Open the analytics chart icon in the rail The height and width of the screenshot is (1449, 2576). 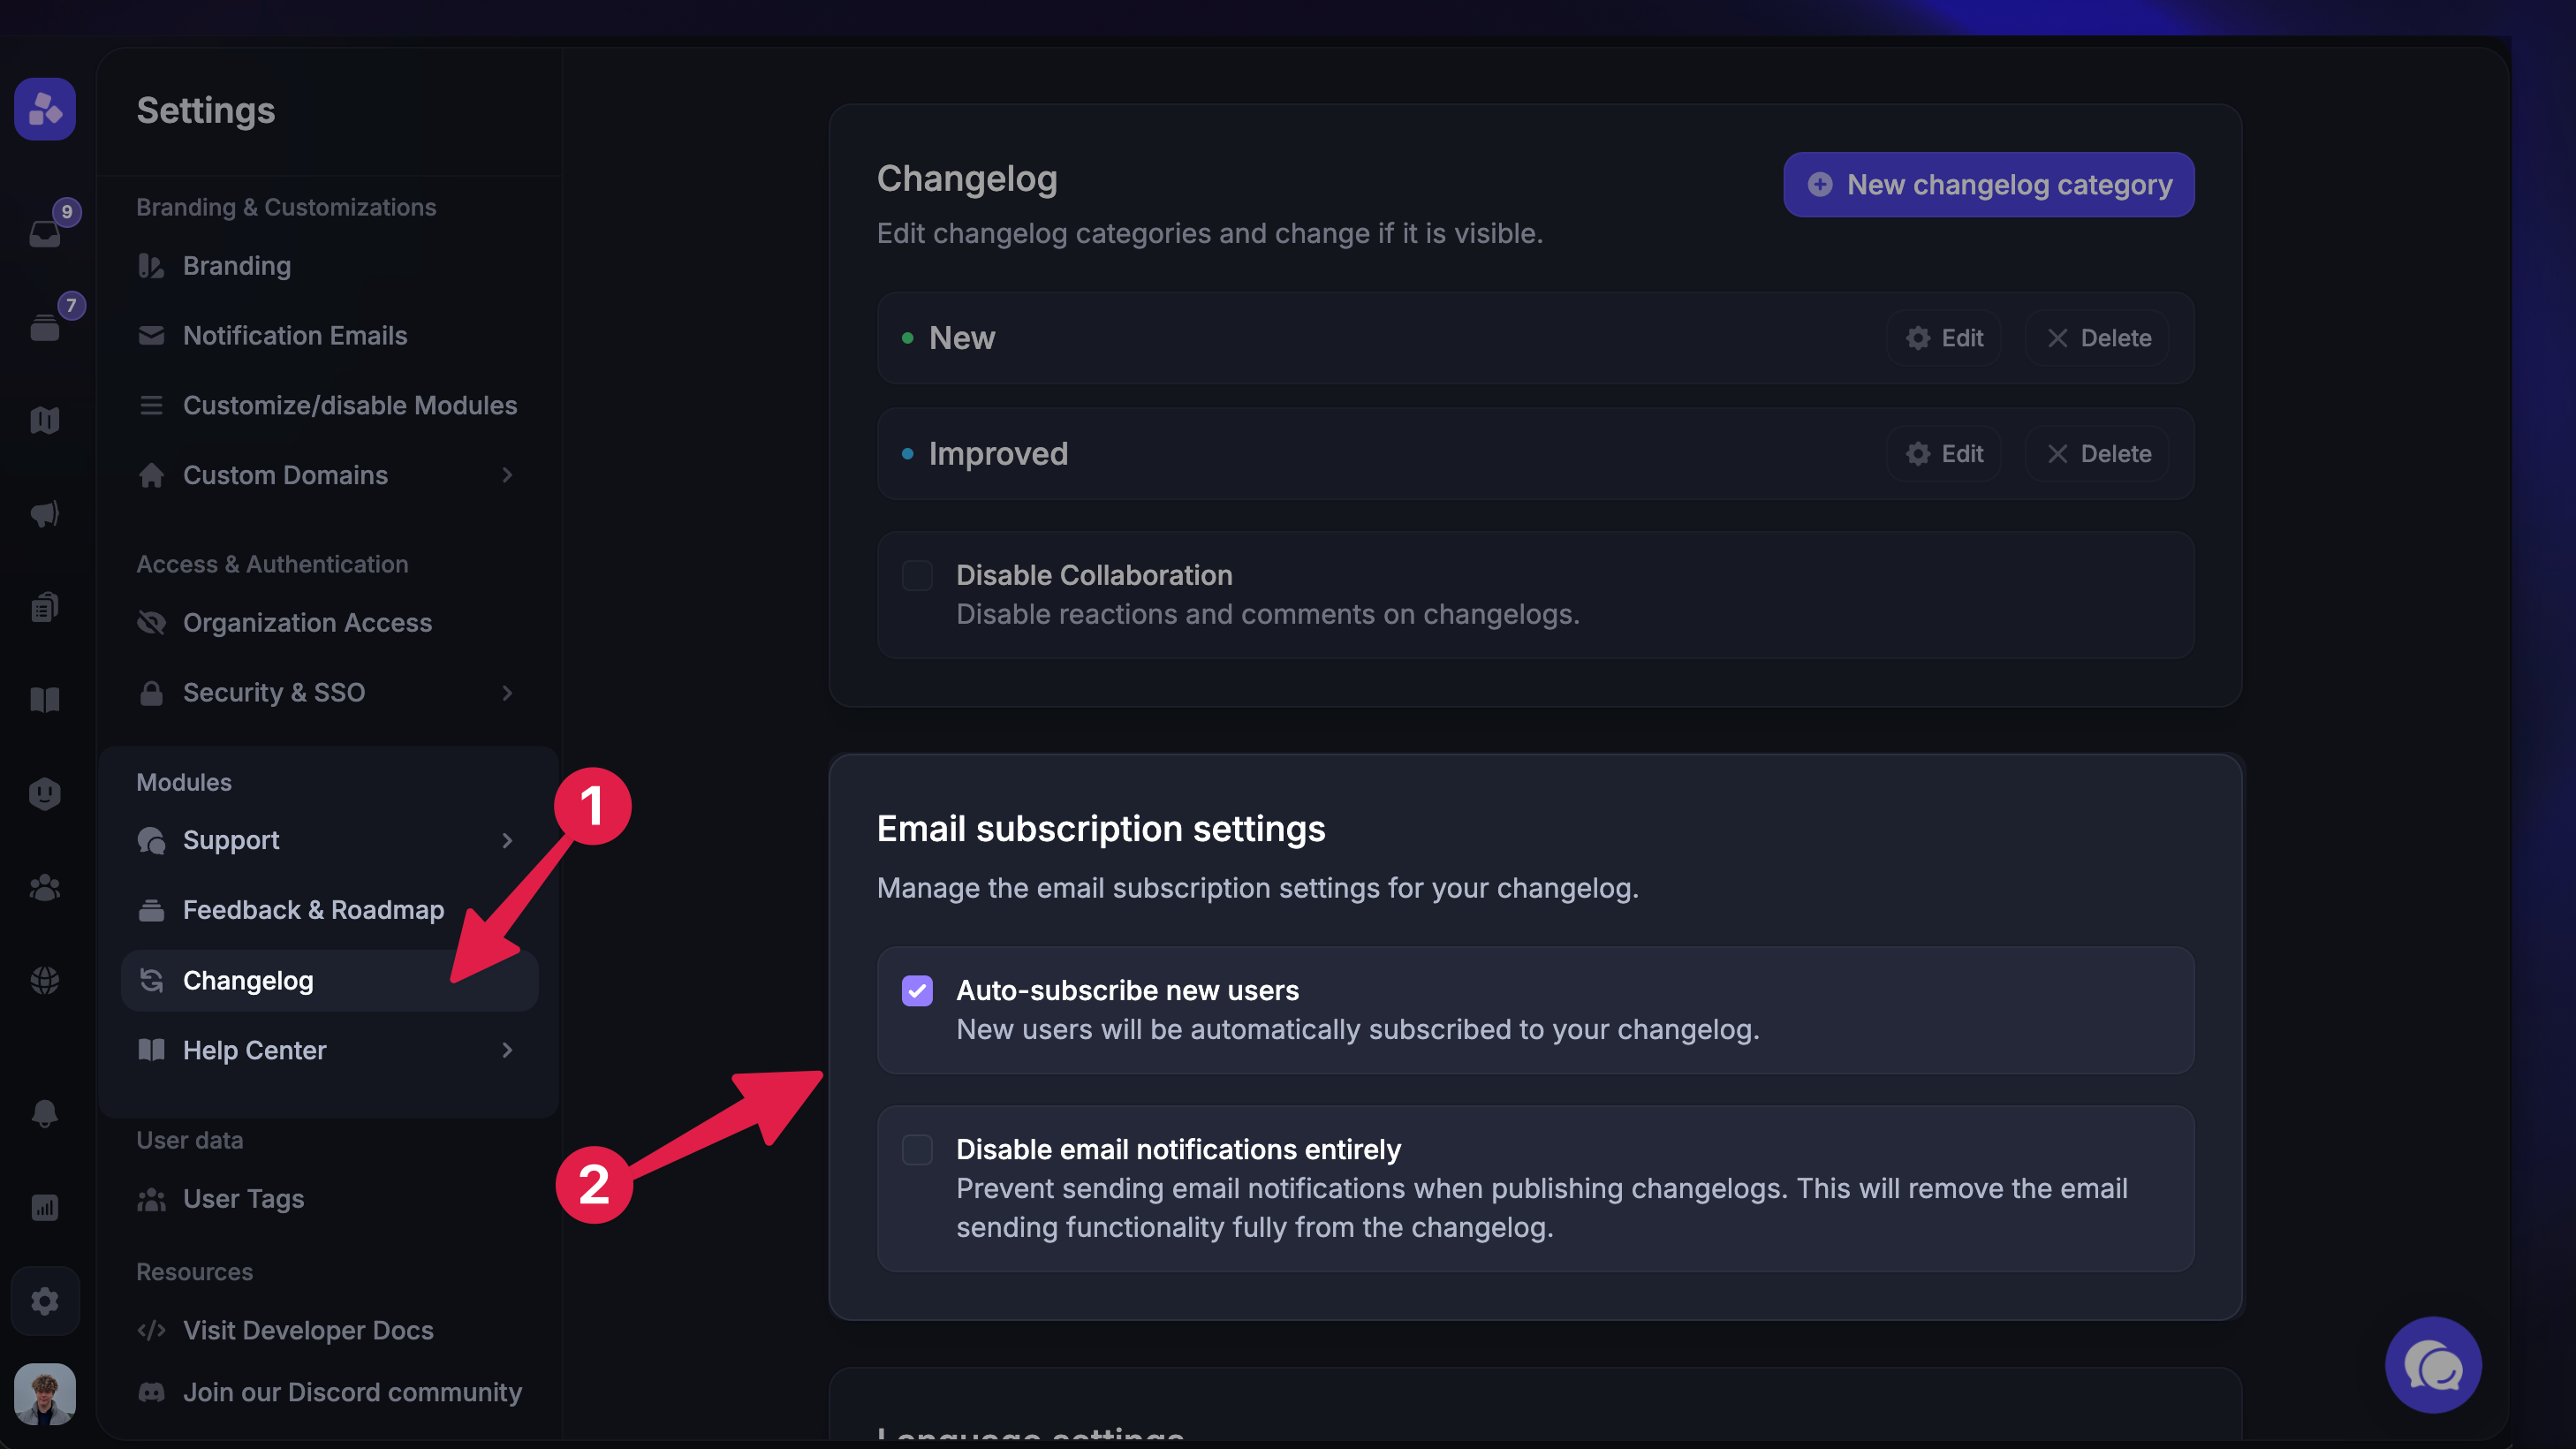pos(45,1207)
